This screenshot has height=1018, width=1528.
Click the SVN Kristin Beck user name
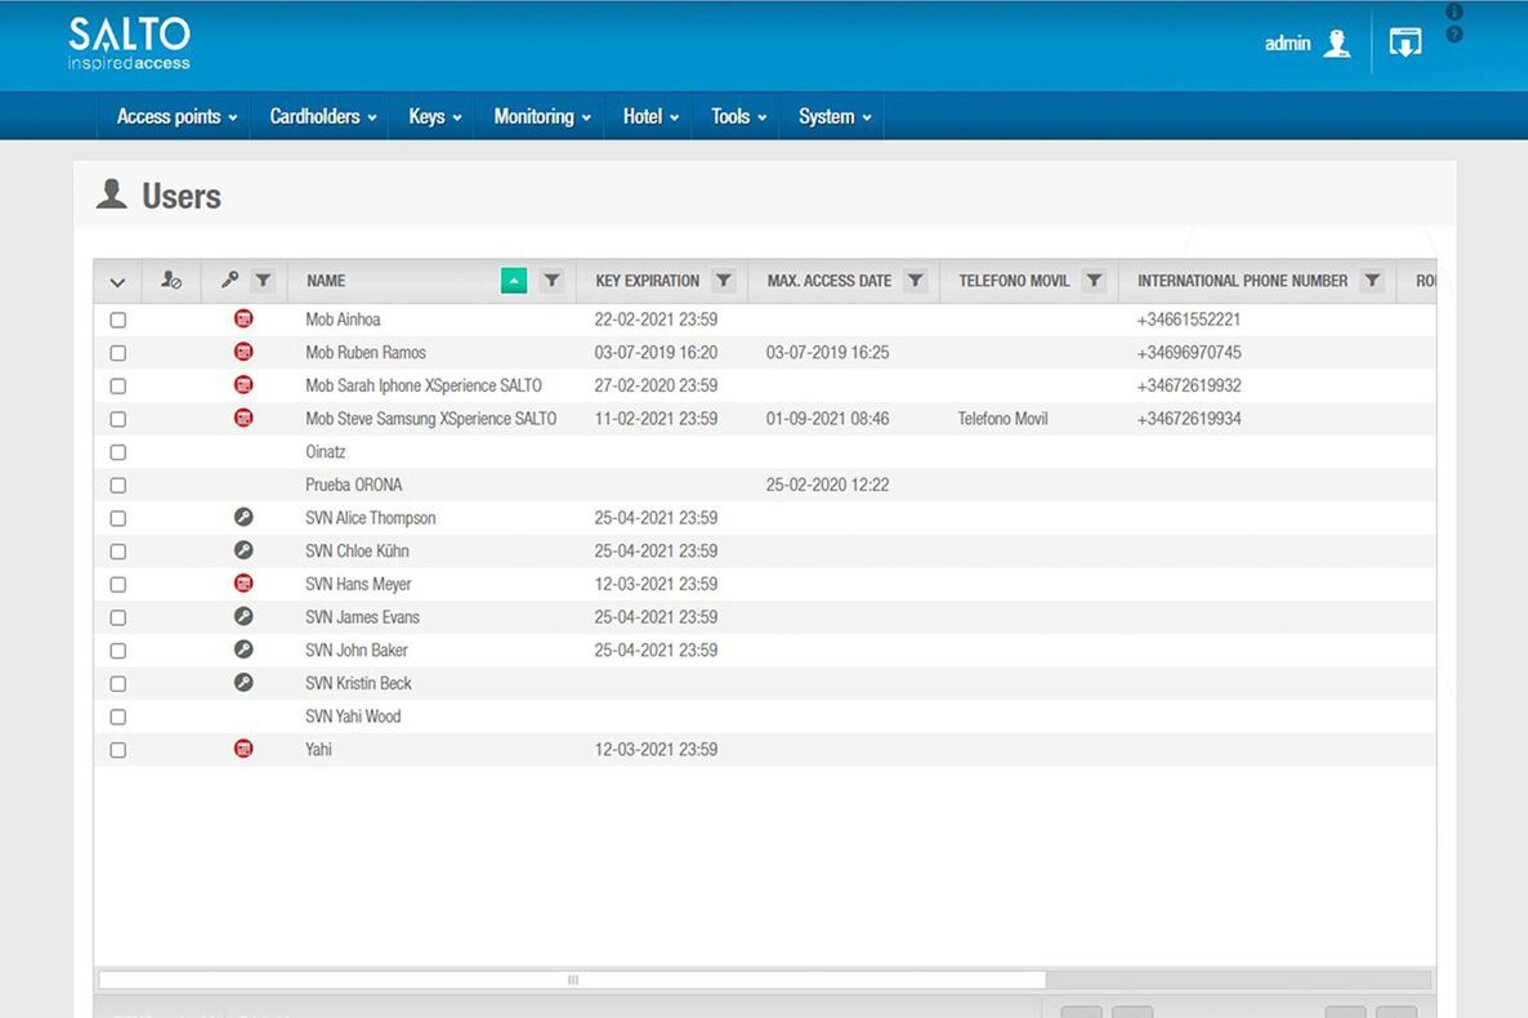pyautogui.click(x=358, y=684)
